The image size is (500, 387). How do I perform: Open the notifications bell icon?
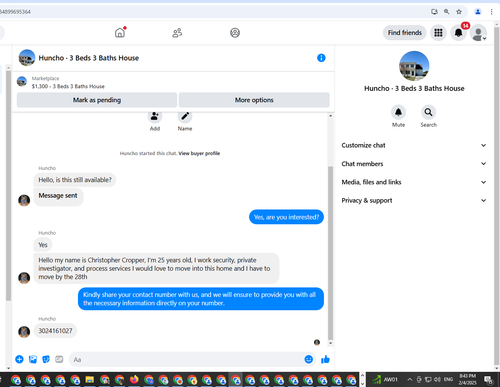(459, 33)
